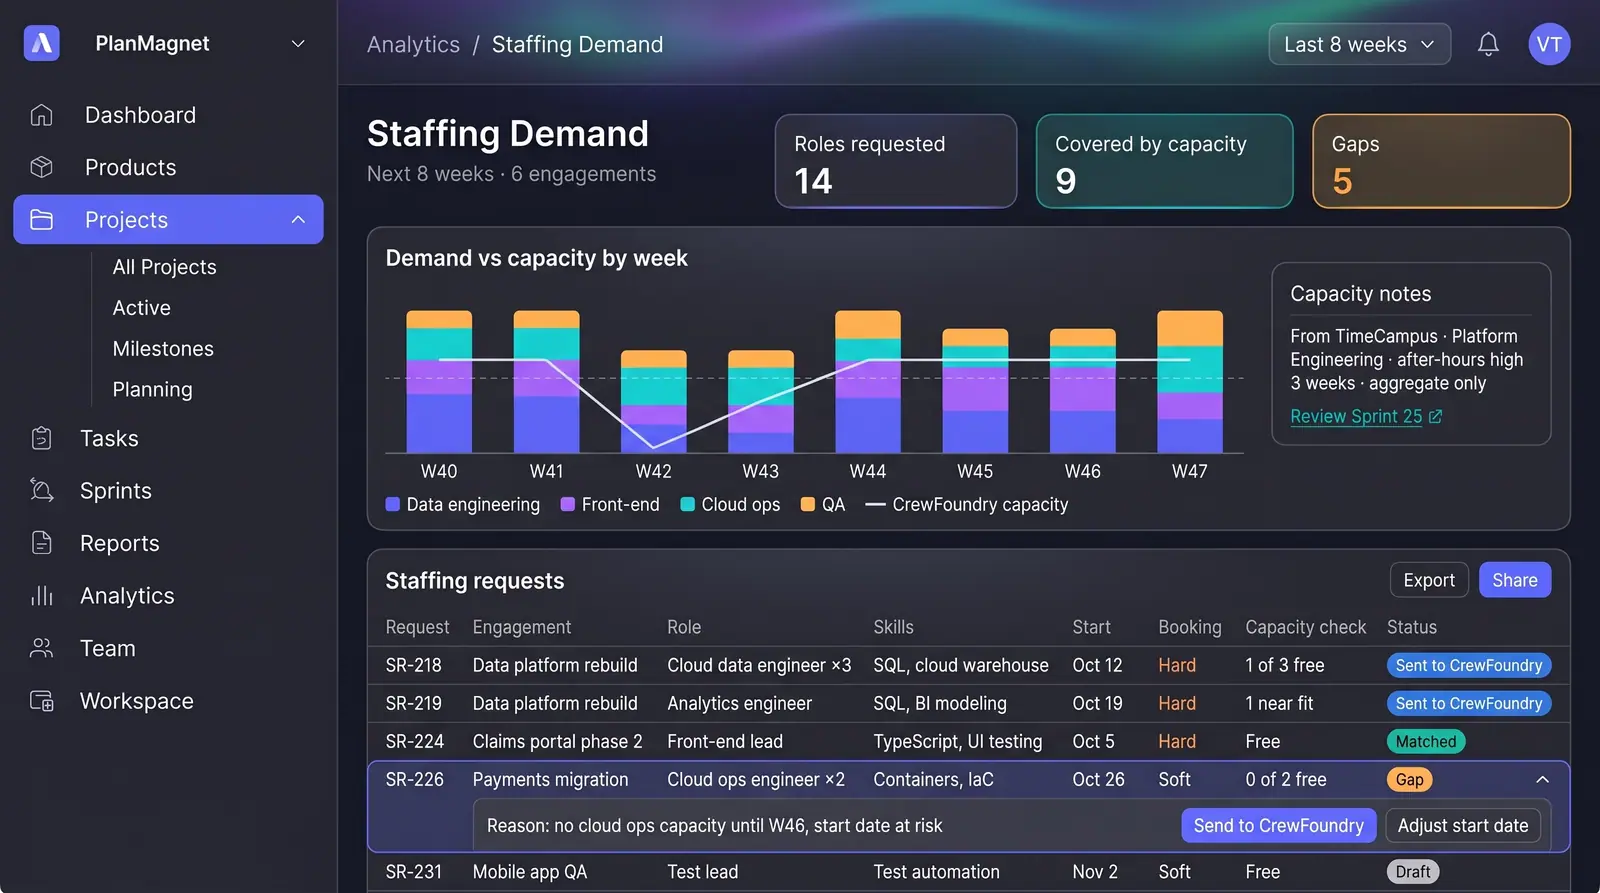Viewport: 1600px width, 893px height.
Task: Open Milestones submenu item
Action: (x=163, y=349)
